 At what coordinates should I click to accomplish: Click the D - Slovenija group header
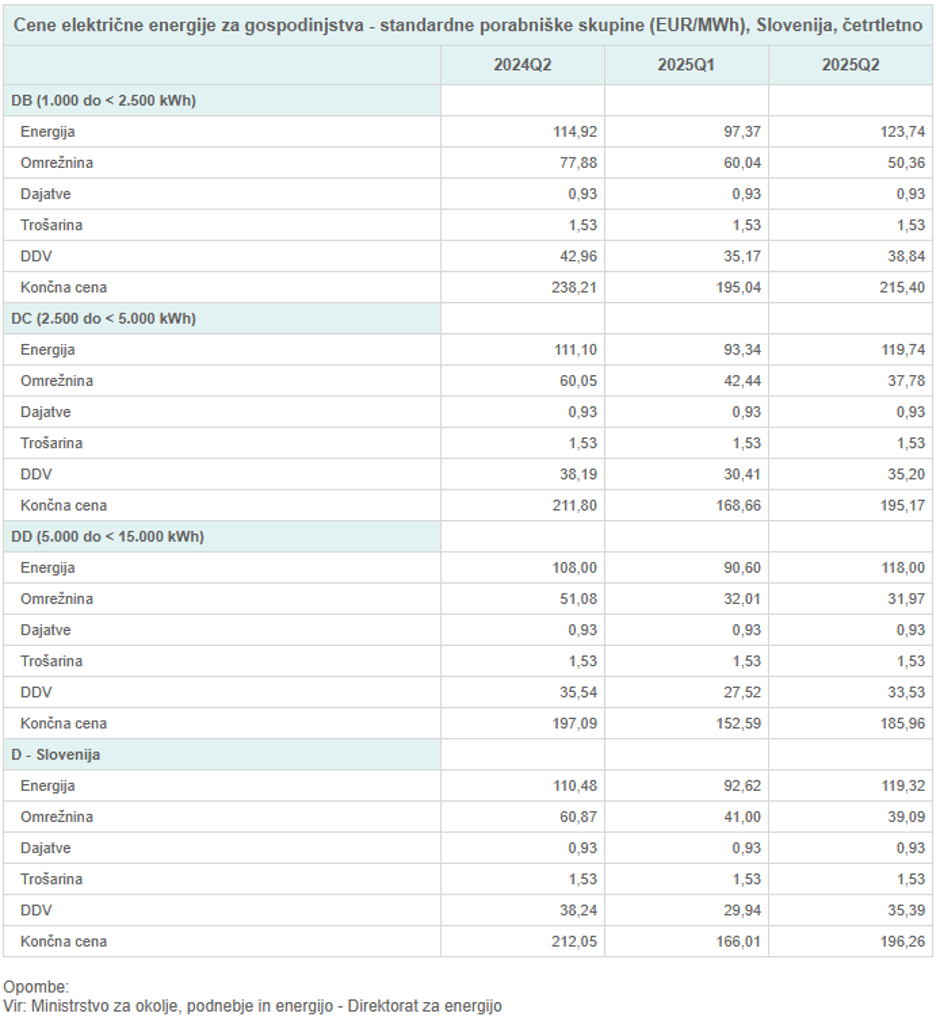coord(56,754)
